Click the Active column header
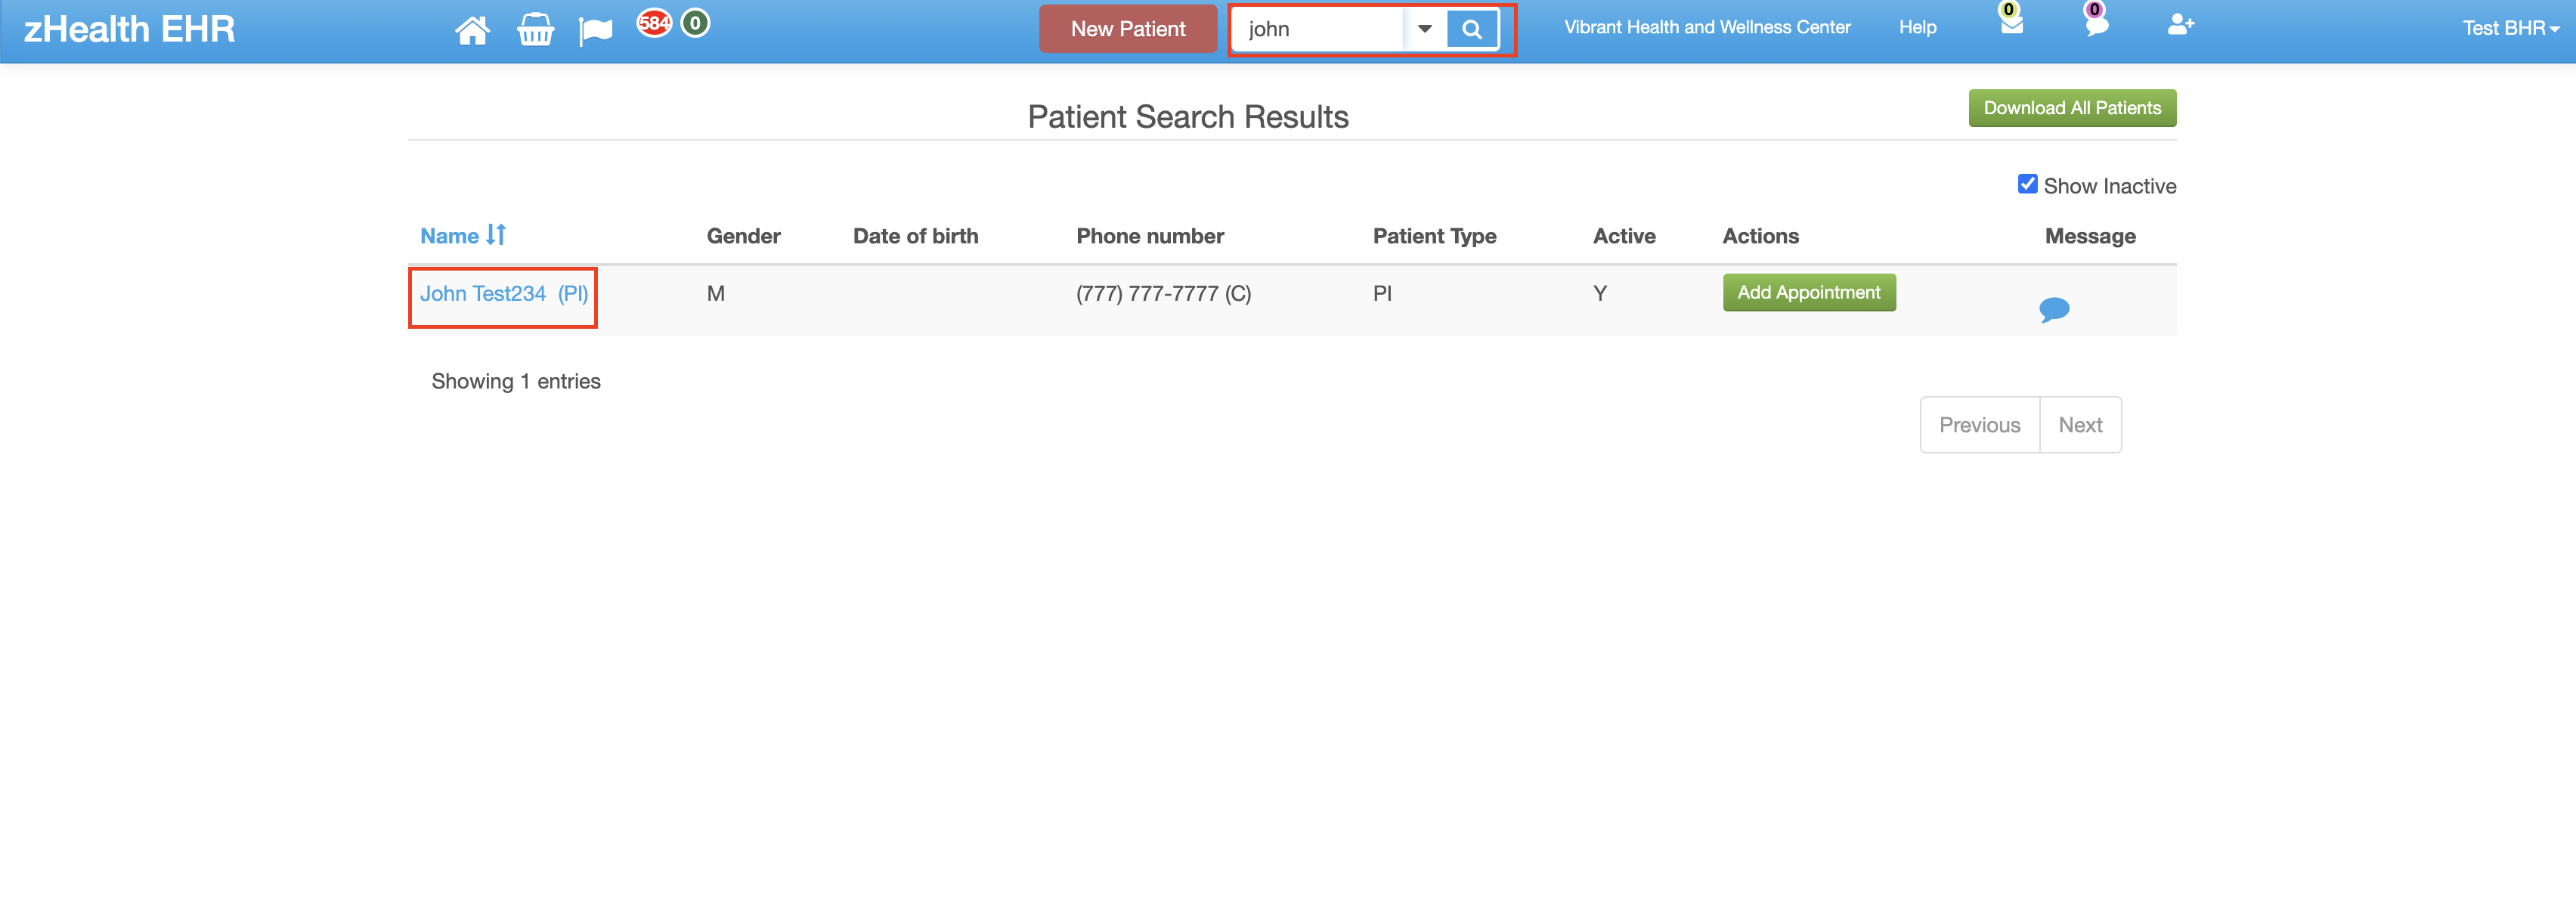The width and height of the screenshot is (2576, 907). coord(1624,236)
